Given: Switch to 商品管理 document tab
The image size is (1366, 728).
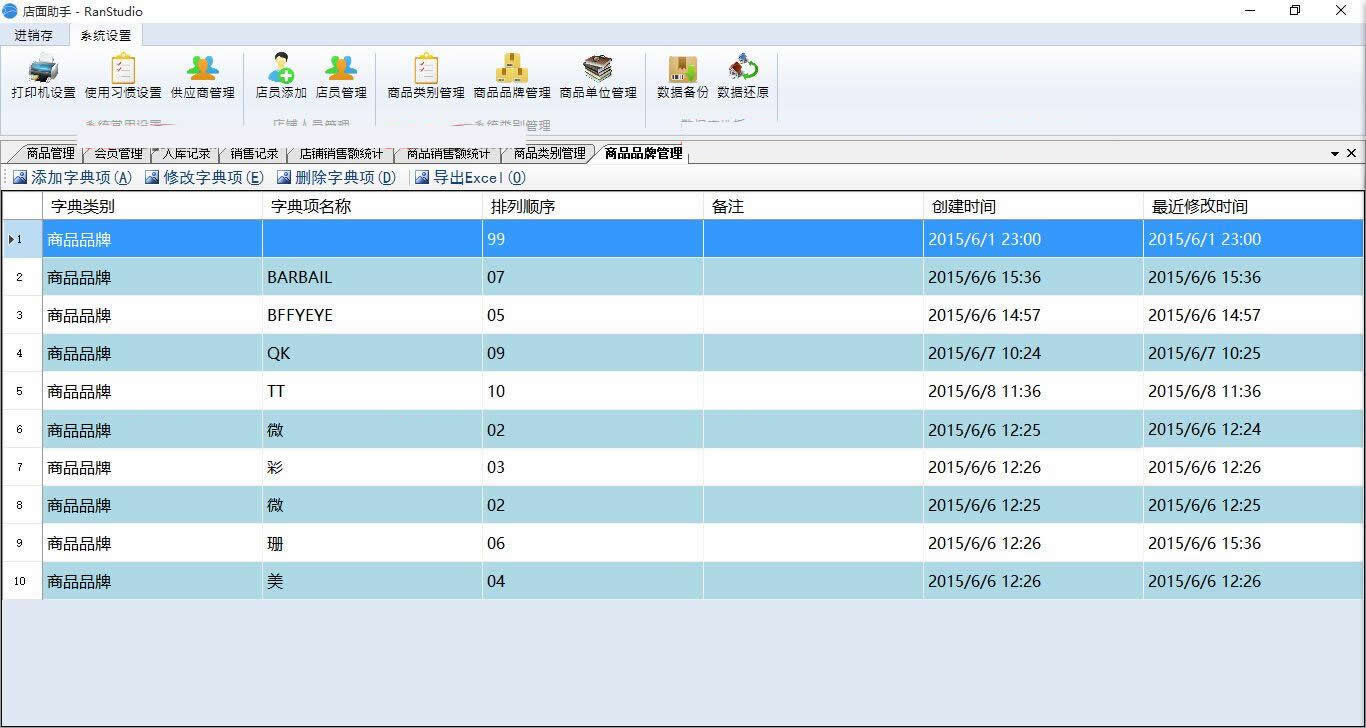Looking at the screenshot, I should click(x=50, y=154).
